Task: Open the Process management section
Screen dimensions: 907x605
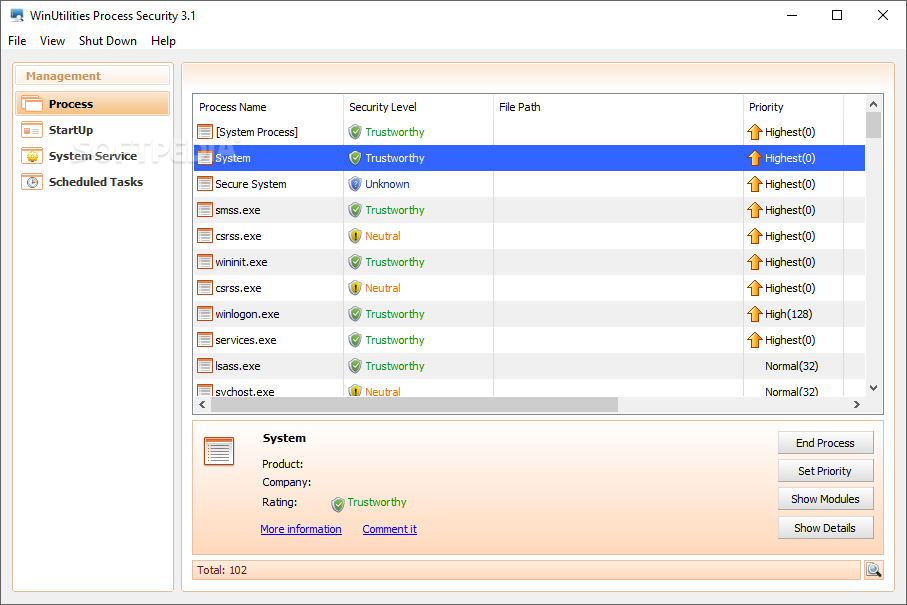Action: (x=93, y=104)
